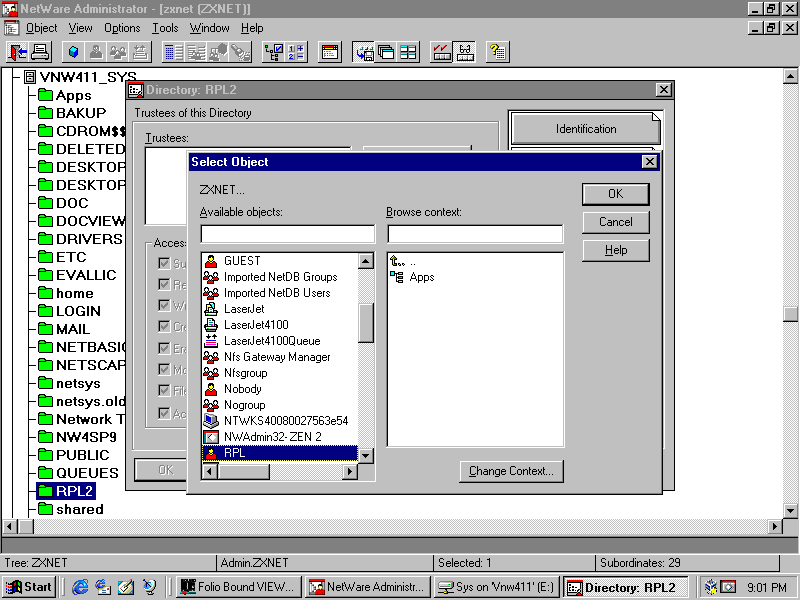This screenshot has width=800, height=600.
Task: Open the Window menu
Action: [x=210, y=28]
